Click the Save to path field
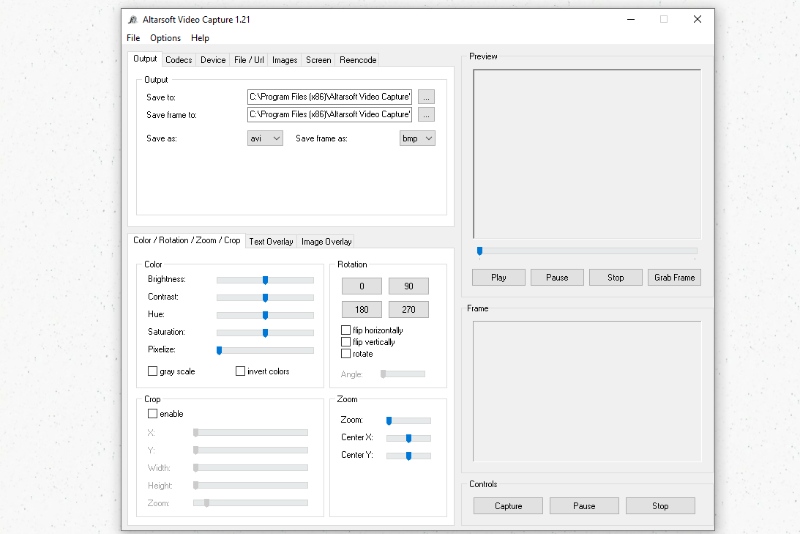The image size is (800, 534). click(x=330, y=96)
